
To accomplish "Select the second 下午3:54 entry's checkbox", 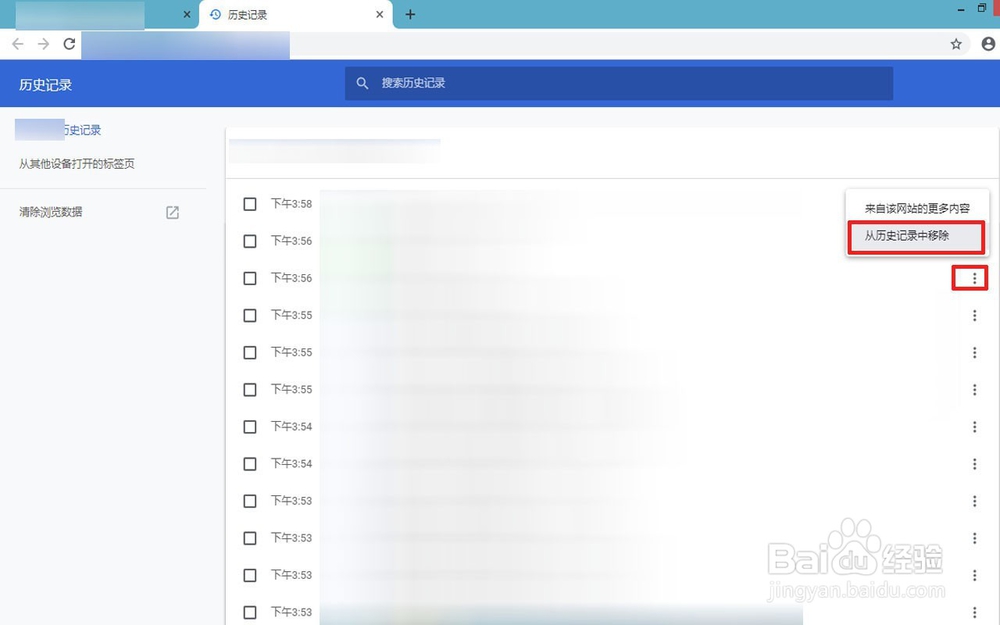I will [x=250, y=464].
